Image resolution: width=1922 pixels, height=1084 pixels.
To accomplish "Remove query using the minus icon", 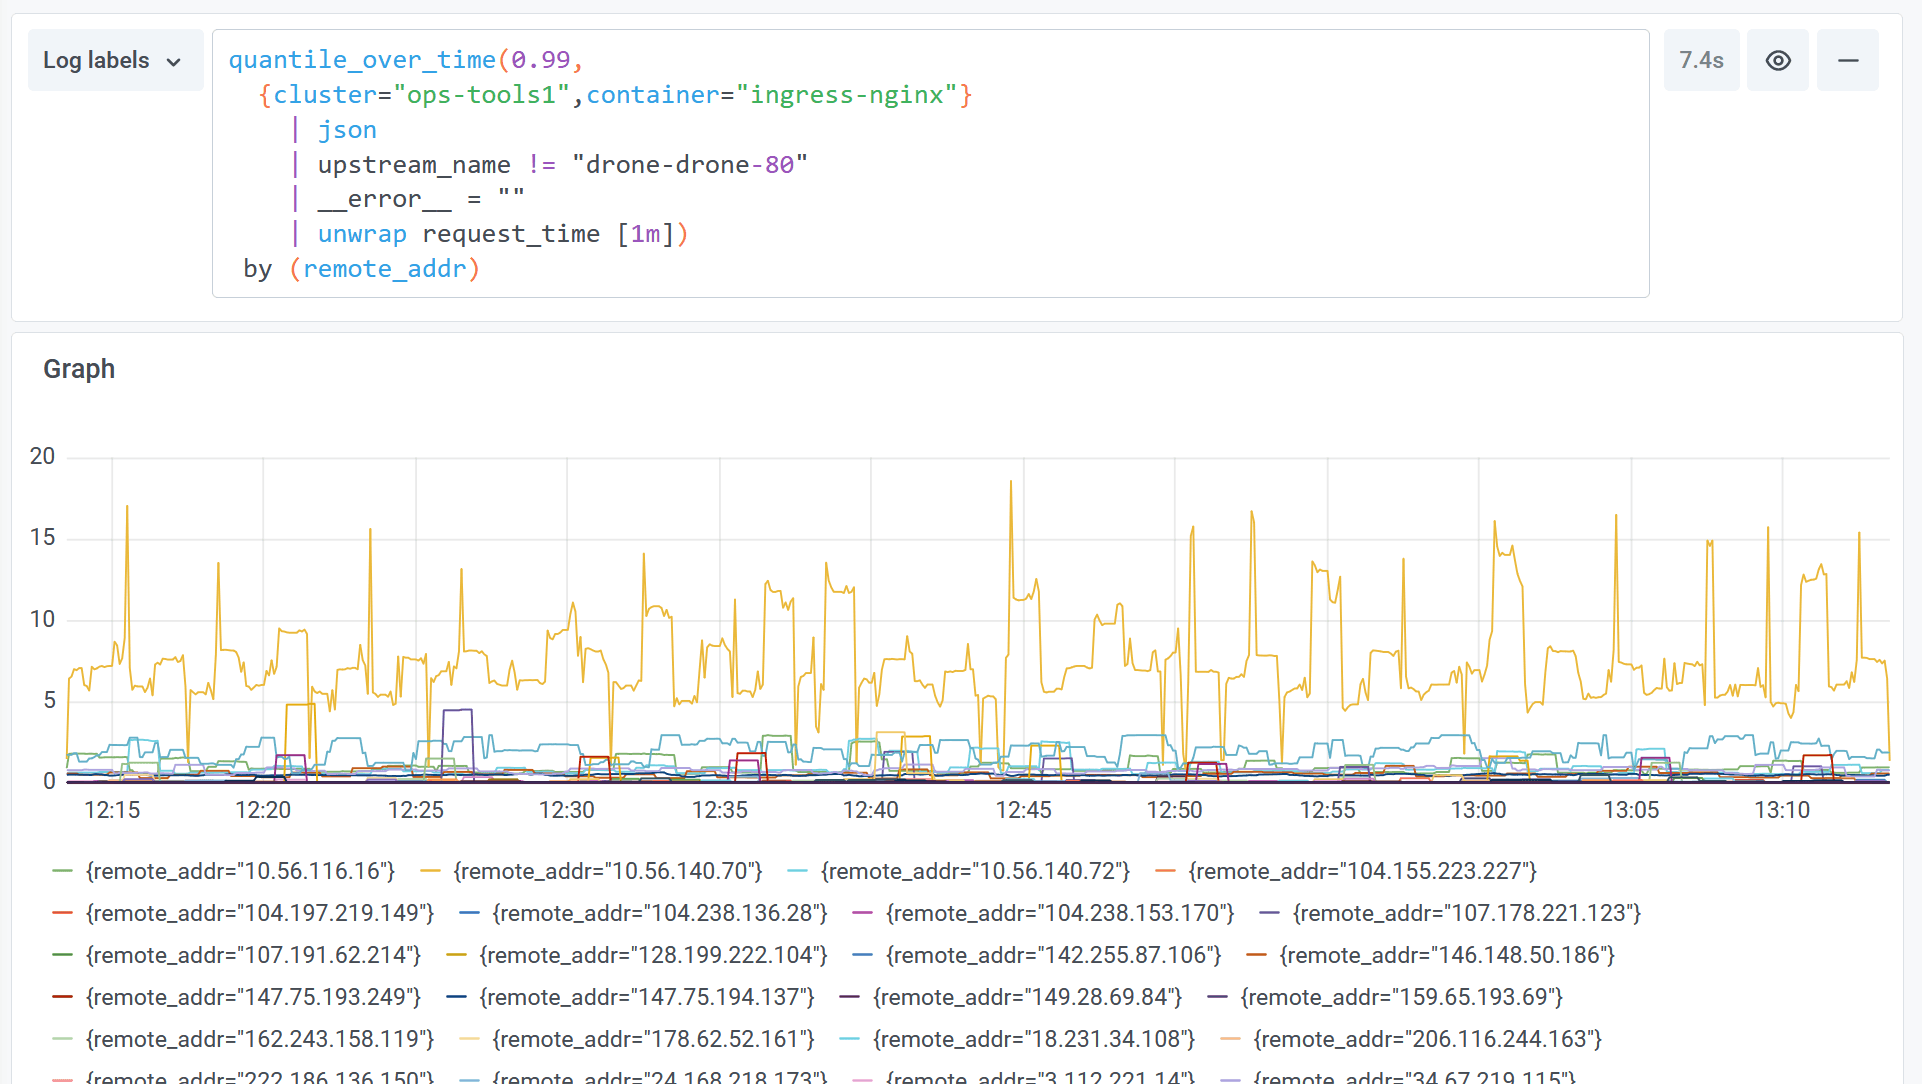I will (1847, 61).
